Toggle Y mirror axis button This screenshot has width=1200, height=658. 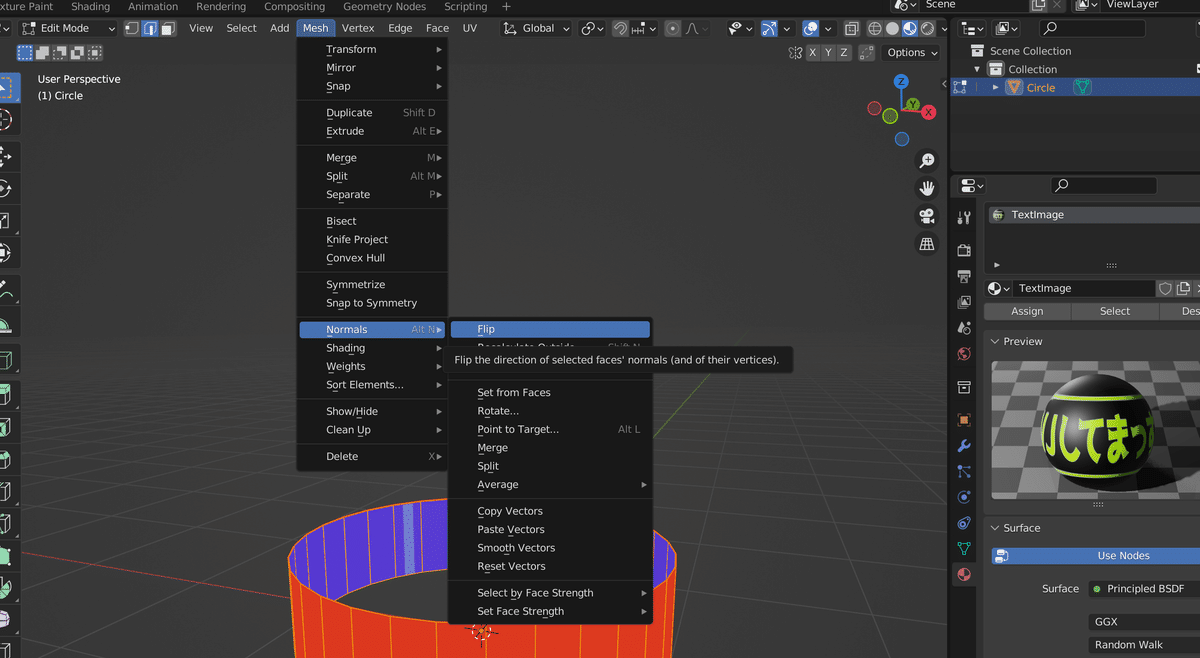[x=829, y=53]
